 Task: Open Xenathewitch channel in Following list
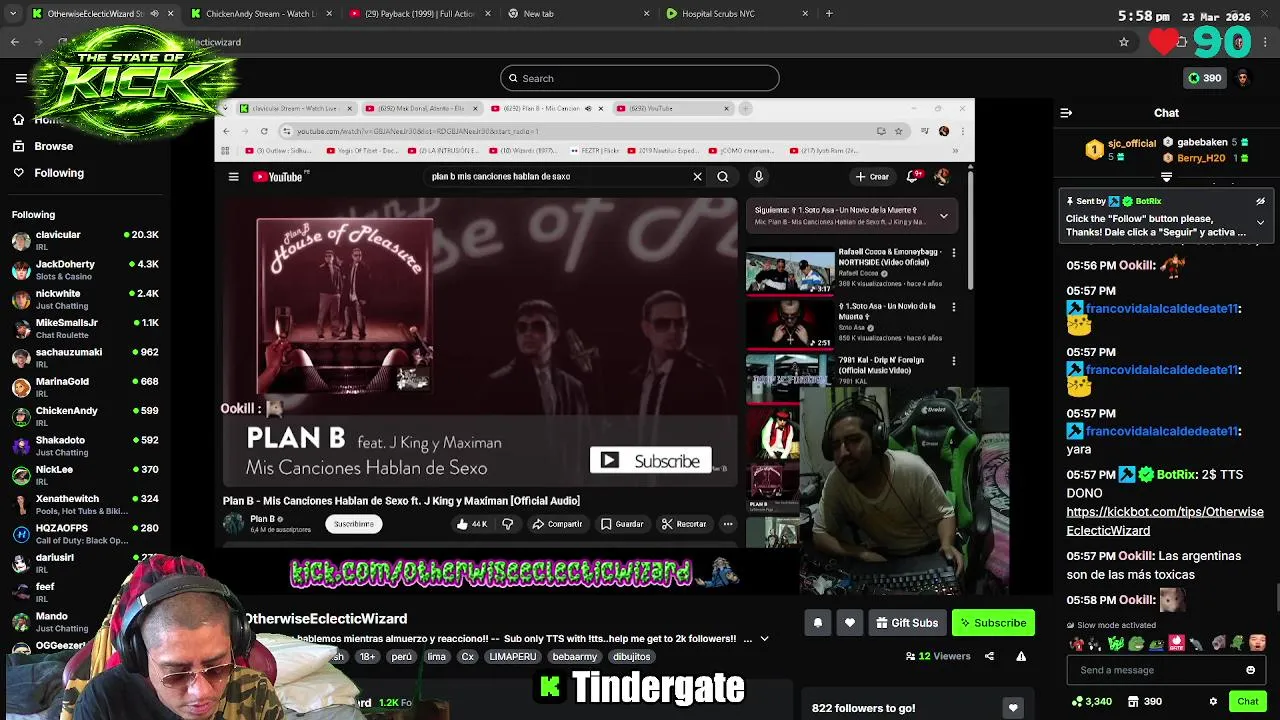(85, 504)
